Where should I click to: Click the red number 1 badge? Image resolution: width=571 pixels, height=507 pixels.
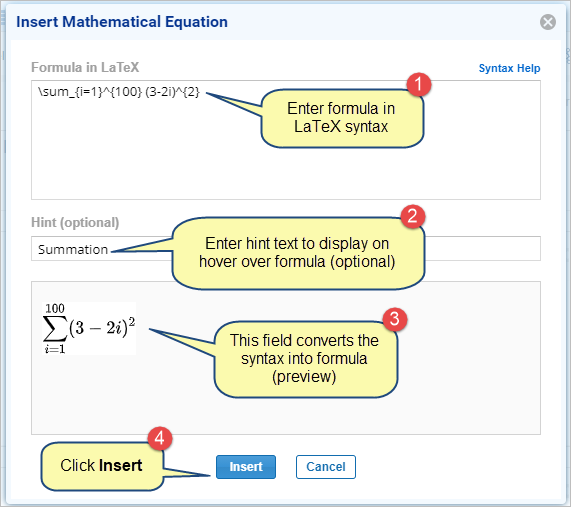click(419, 84)
